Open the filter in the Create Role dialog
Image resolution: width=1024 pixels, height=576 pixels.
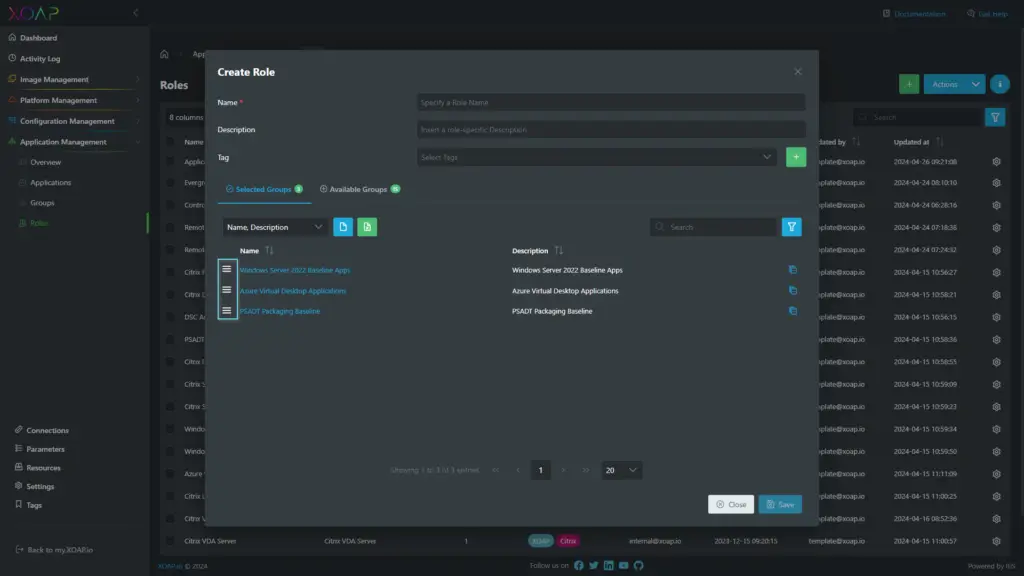point(792,227)
